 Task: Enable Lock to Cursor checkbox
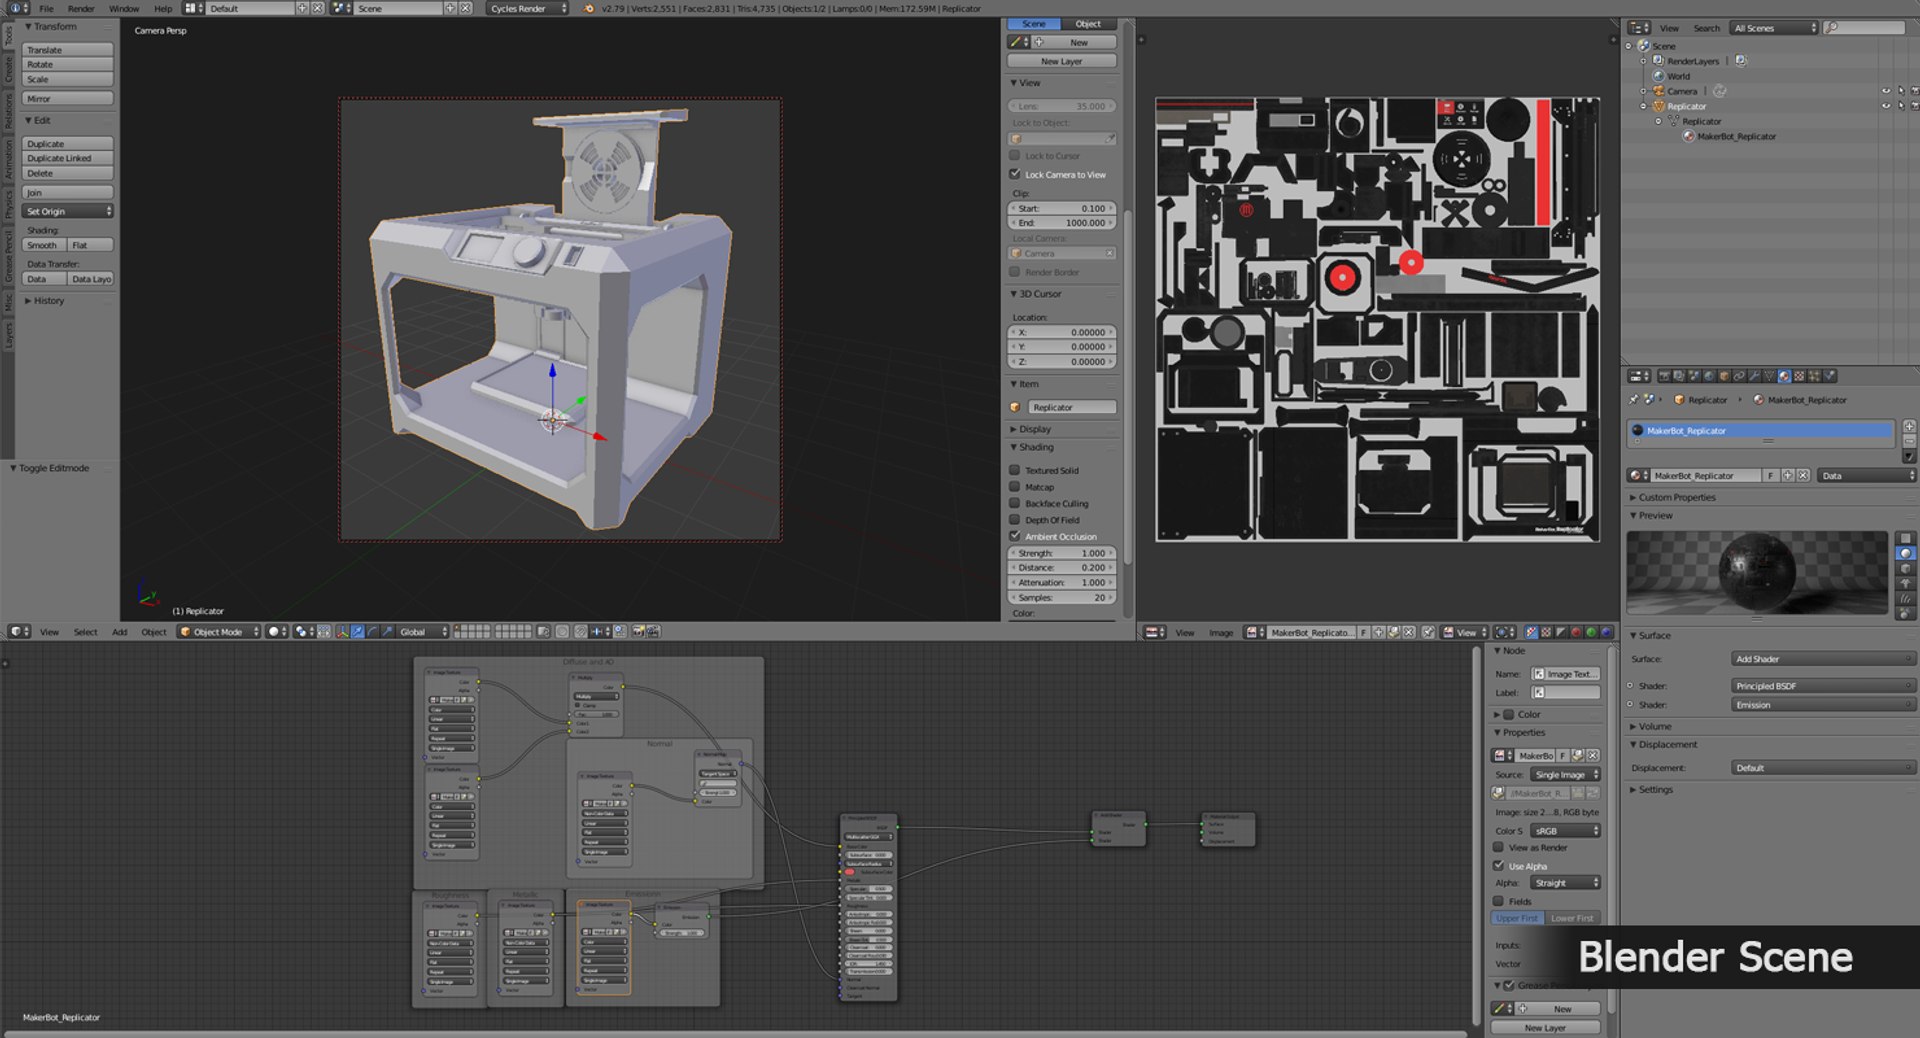tap(1015, 155)
